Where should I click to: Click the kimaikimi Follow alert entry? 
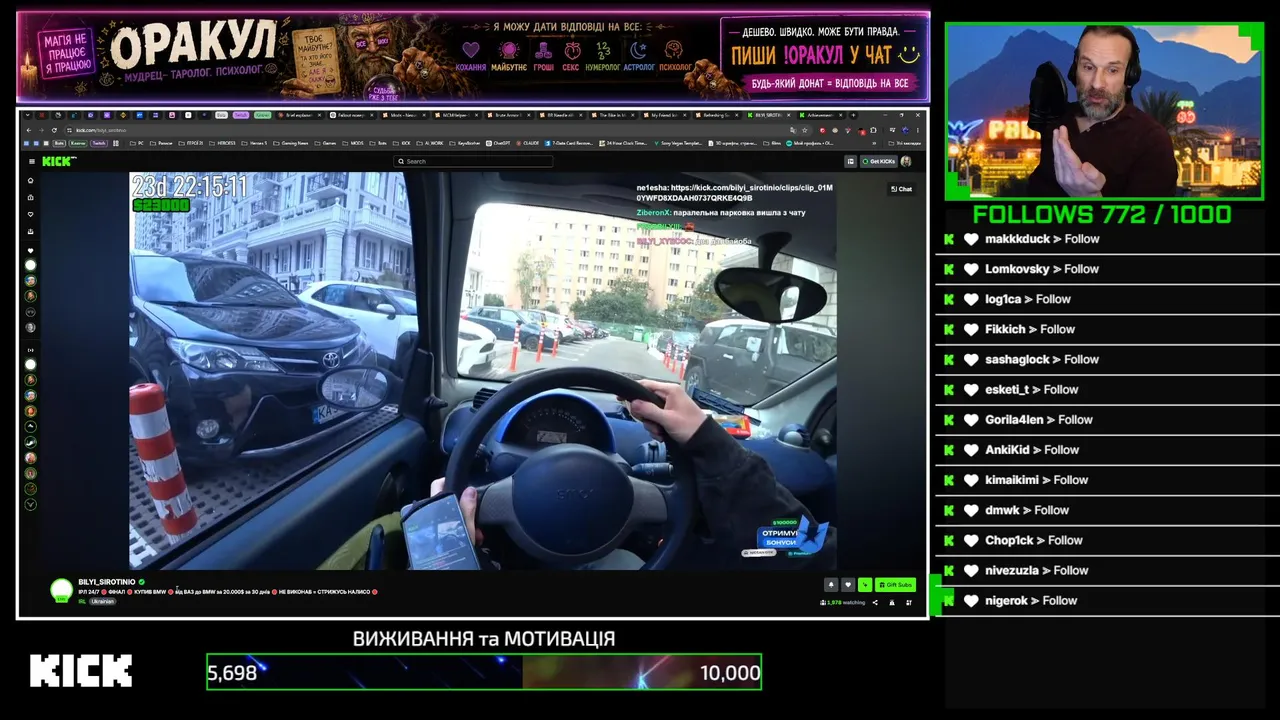click(1107, 480)
